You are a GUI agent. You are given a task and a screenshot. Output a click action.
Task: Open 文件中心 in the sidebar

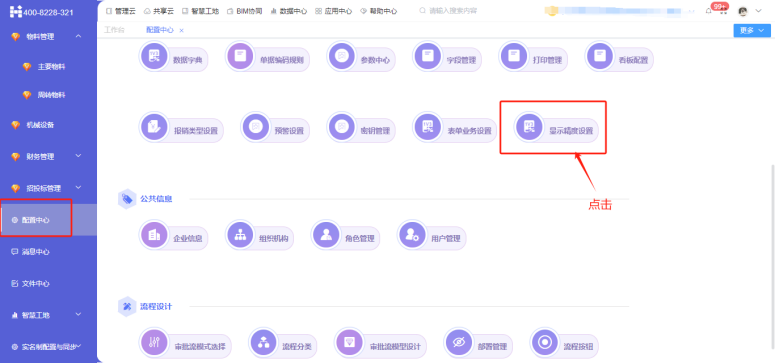pos(36,284)
